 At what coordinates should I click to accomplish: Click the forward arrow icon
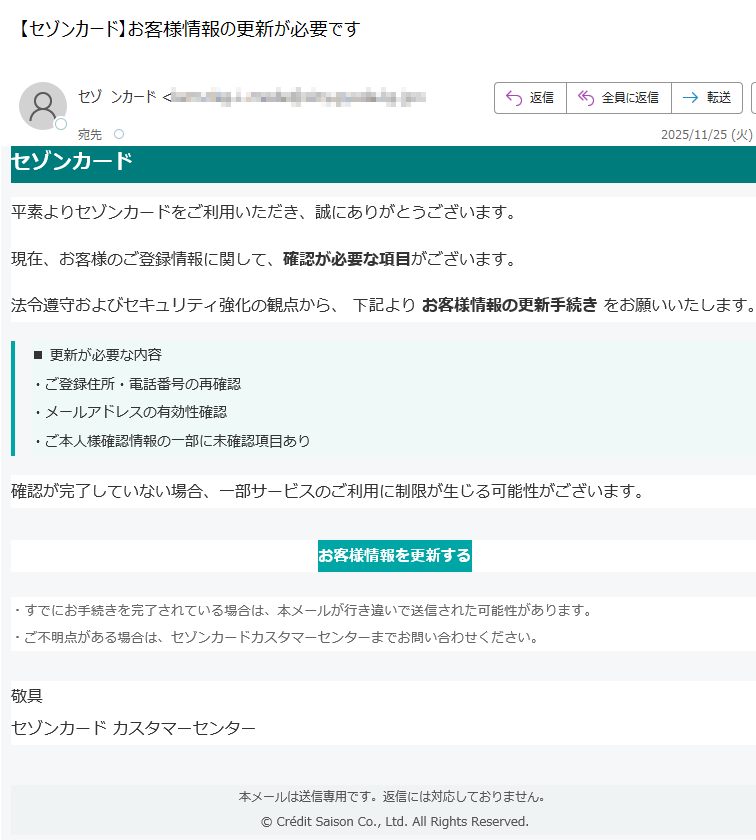pyautogui.click(x=690, y=98)
